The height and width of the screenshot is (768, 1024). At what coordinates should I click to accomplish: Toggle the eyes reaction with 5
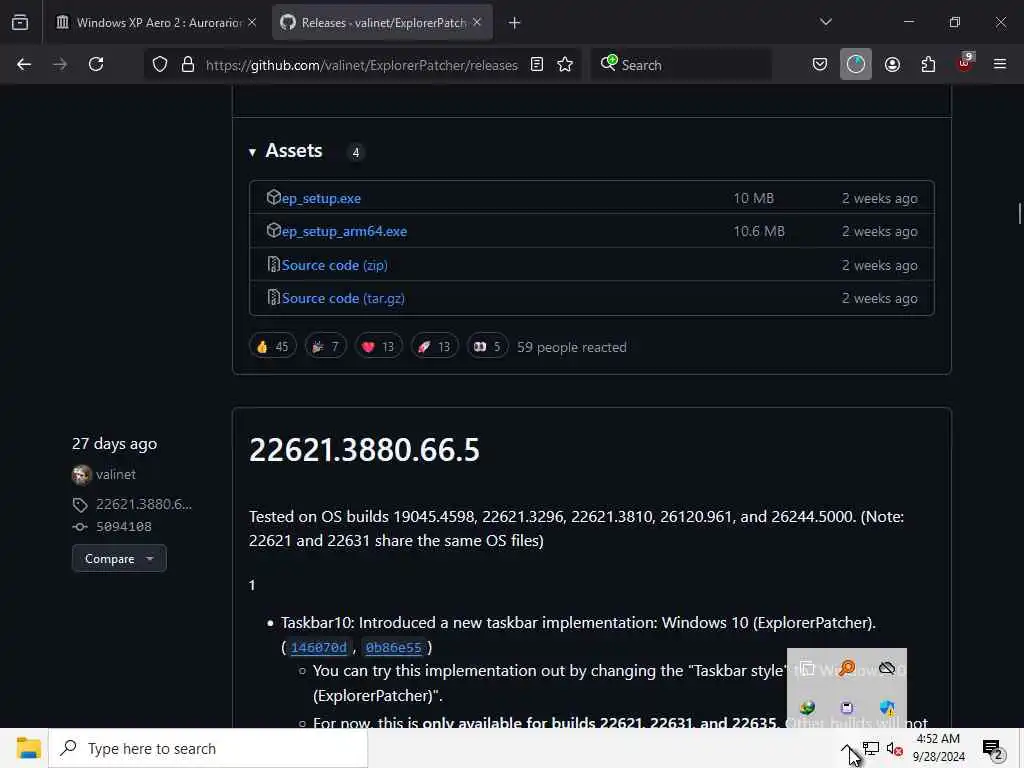(x=488, y=346)
